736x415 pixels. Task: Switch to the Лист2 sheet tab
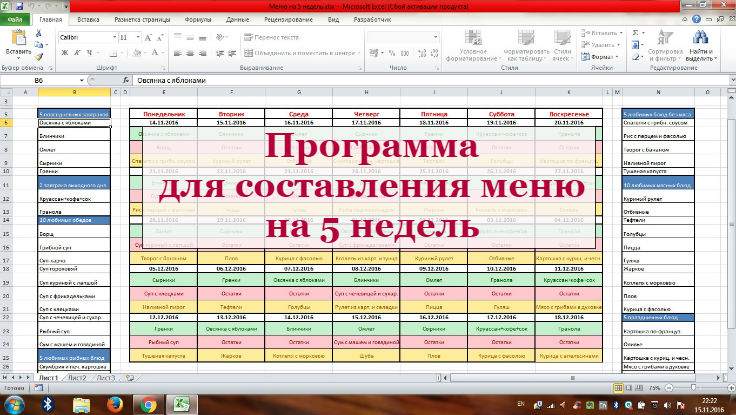pos(75,379)
